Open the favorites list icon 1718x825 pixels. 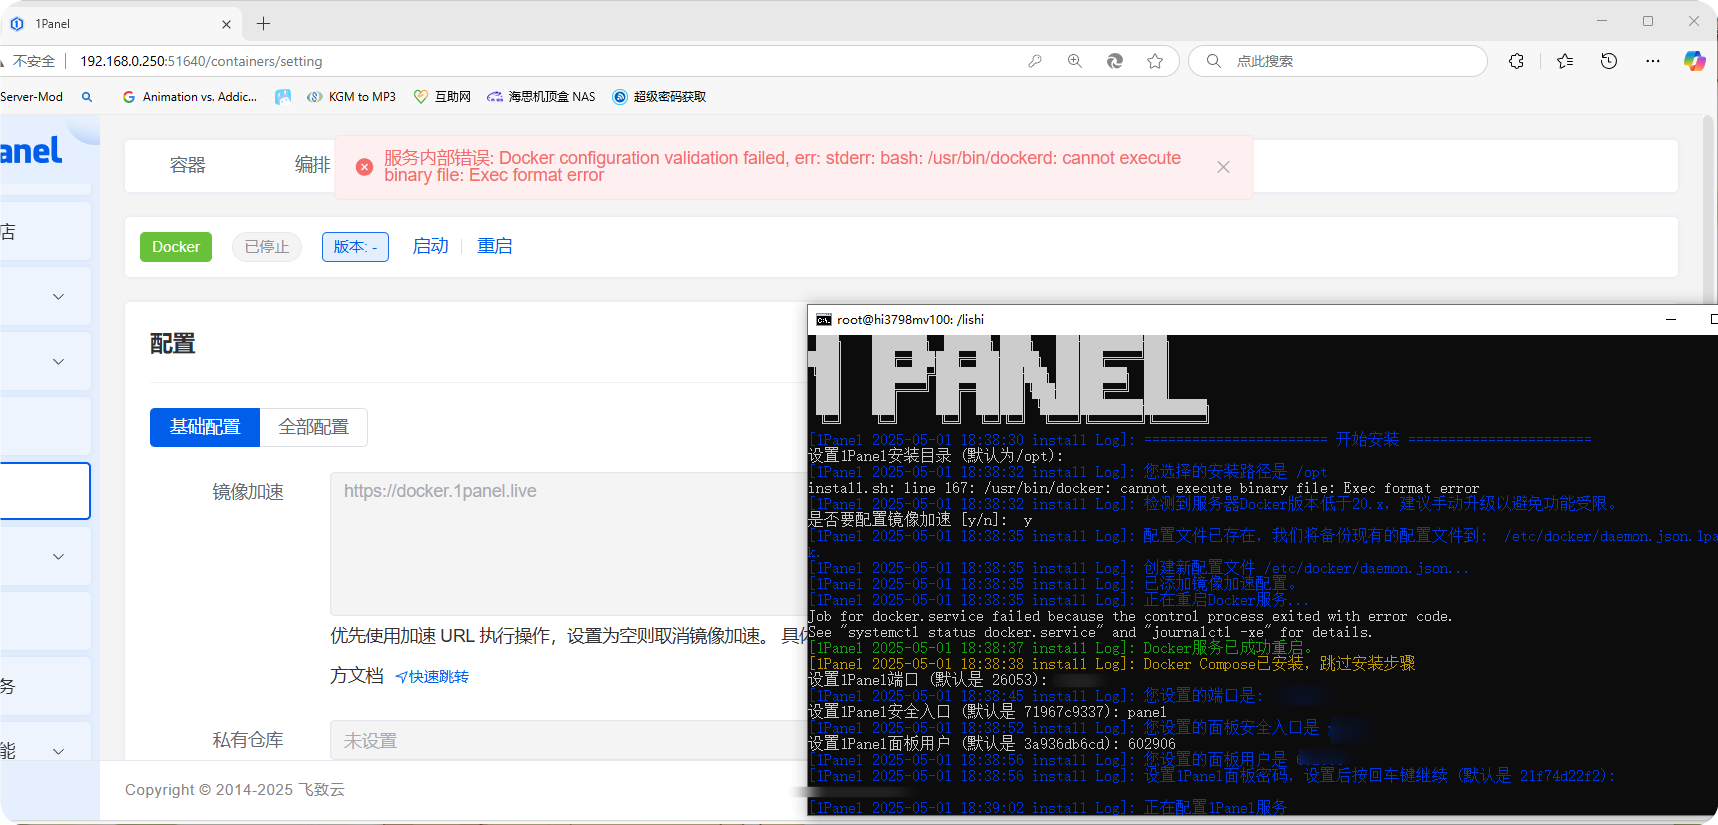[1565, 61]
